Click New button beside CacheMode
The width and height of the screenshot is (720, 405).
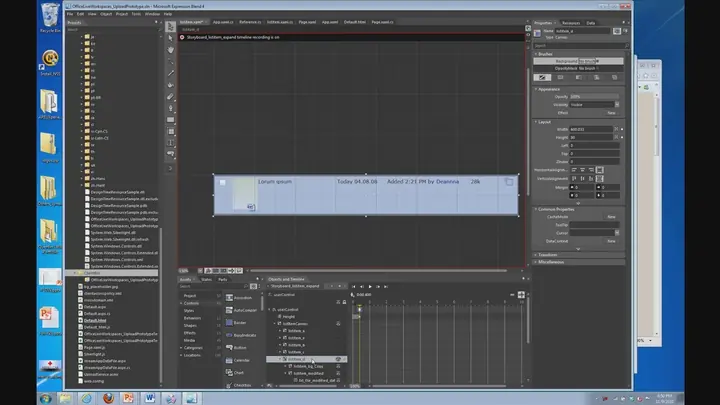coord(611,217)
